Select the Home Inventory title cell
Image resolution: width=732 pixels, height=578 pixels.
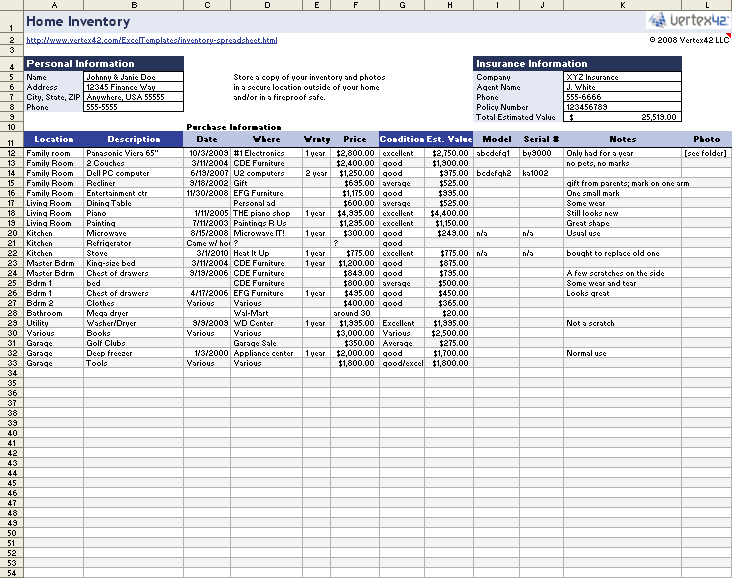tap(78, 21)
